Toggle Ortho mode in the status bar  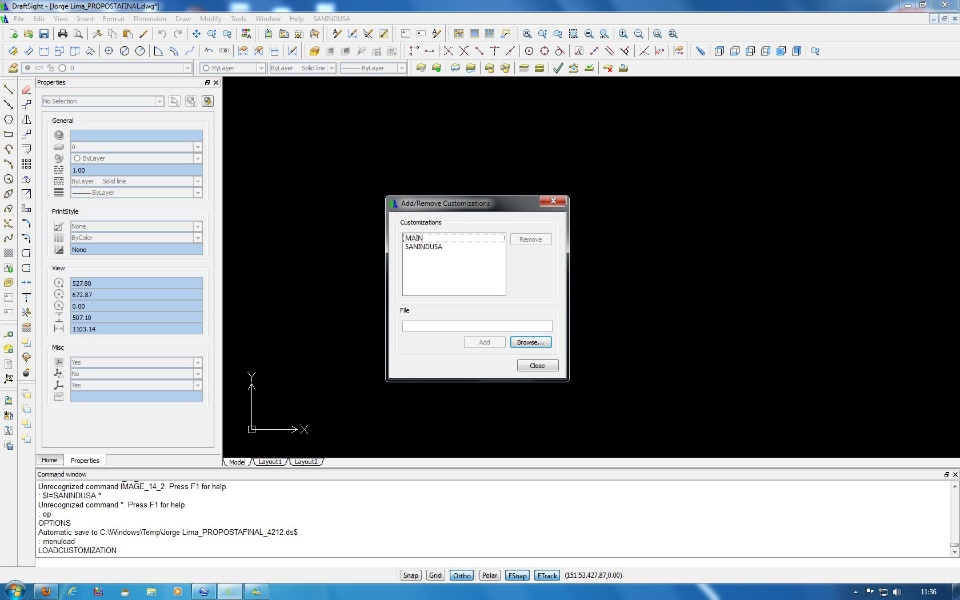[462, 576]
